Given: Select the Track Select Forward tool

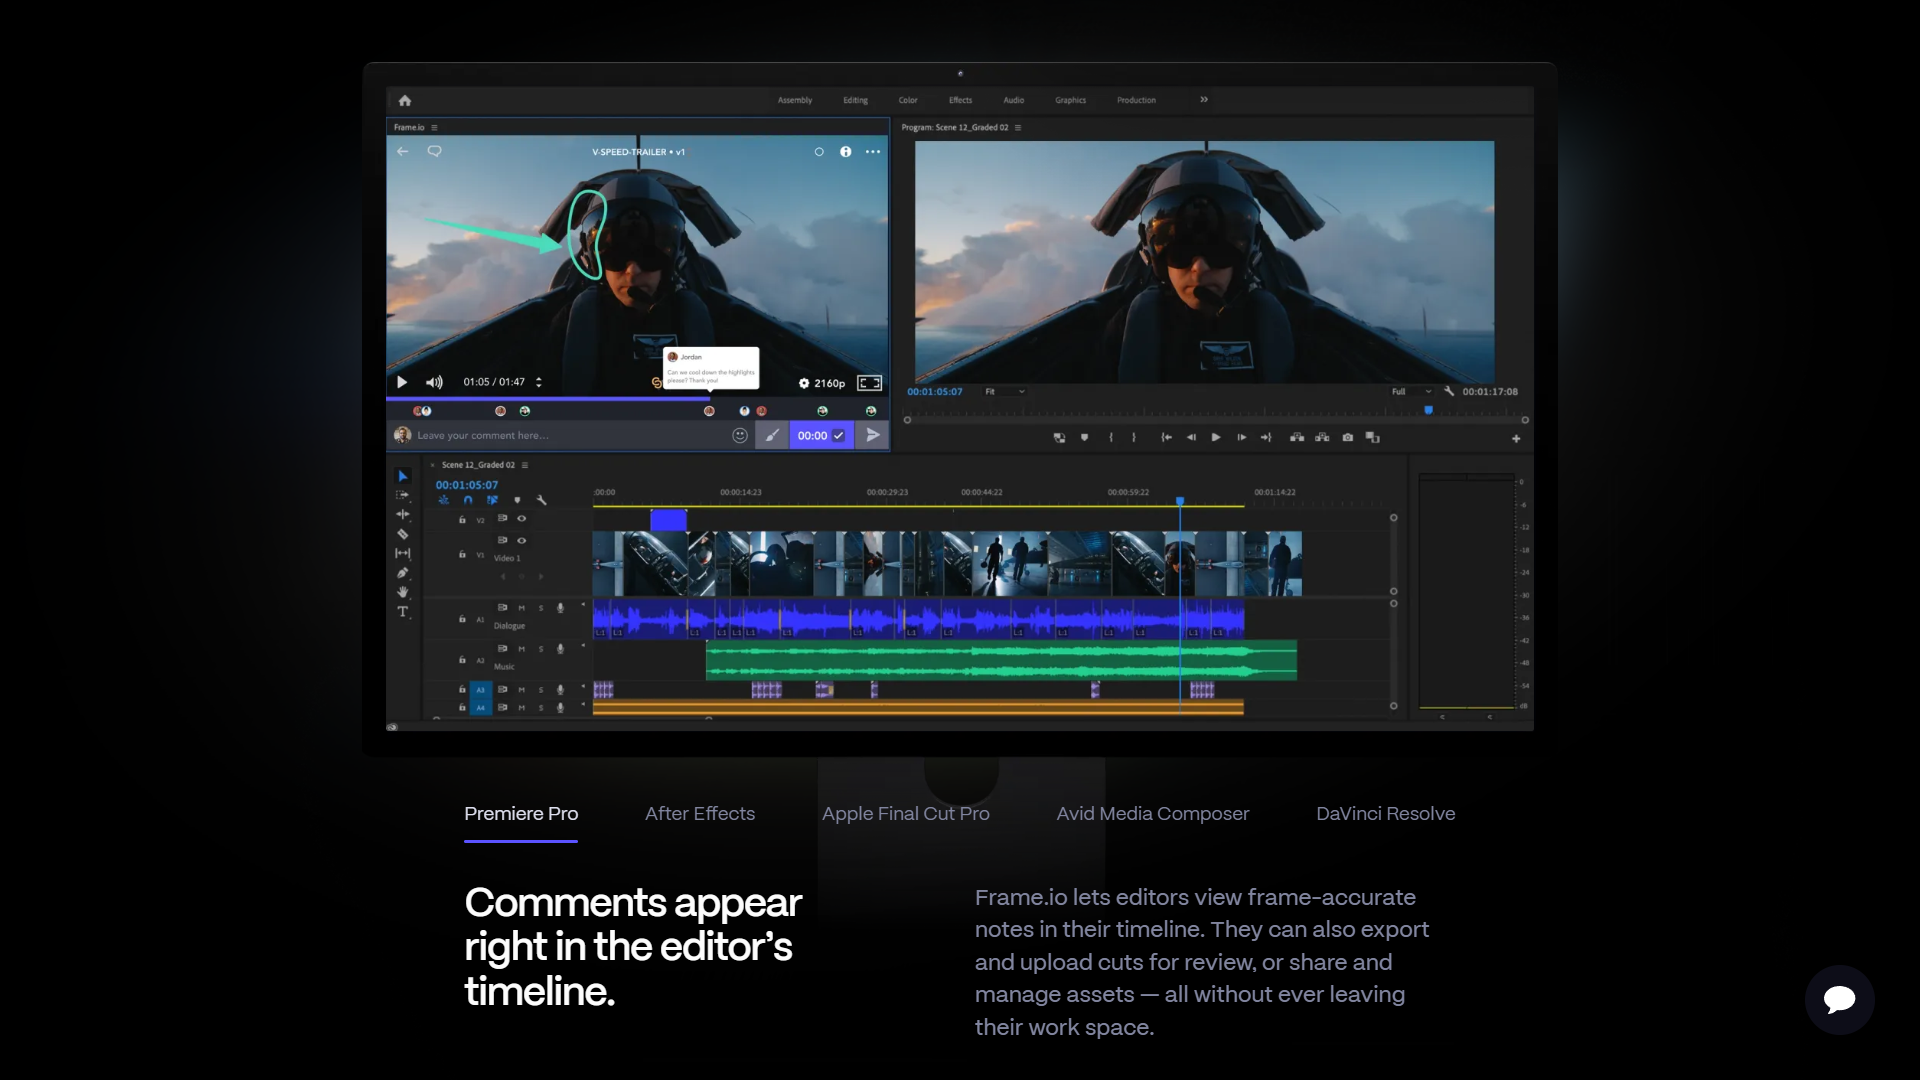Looking at the screenshot, I should pyautogui.click(x=403, y=495).
